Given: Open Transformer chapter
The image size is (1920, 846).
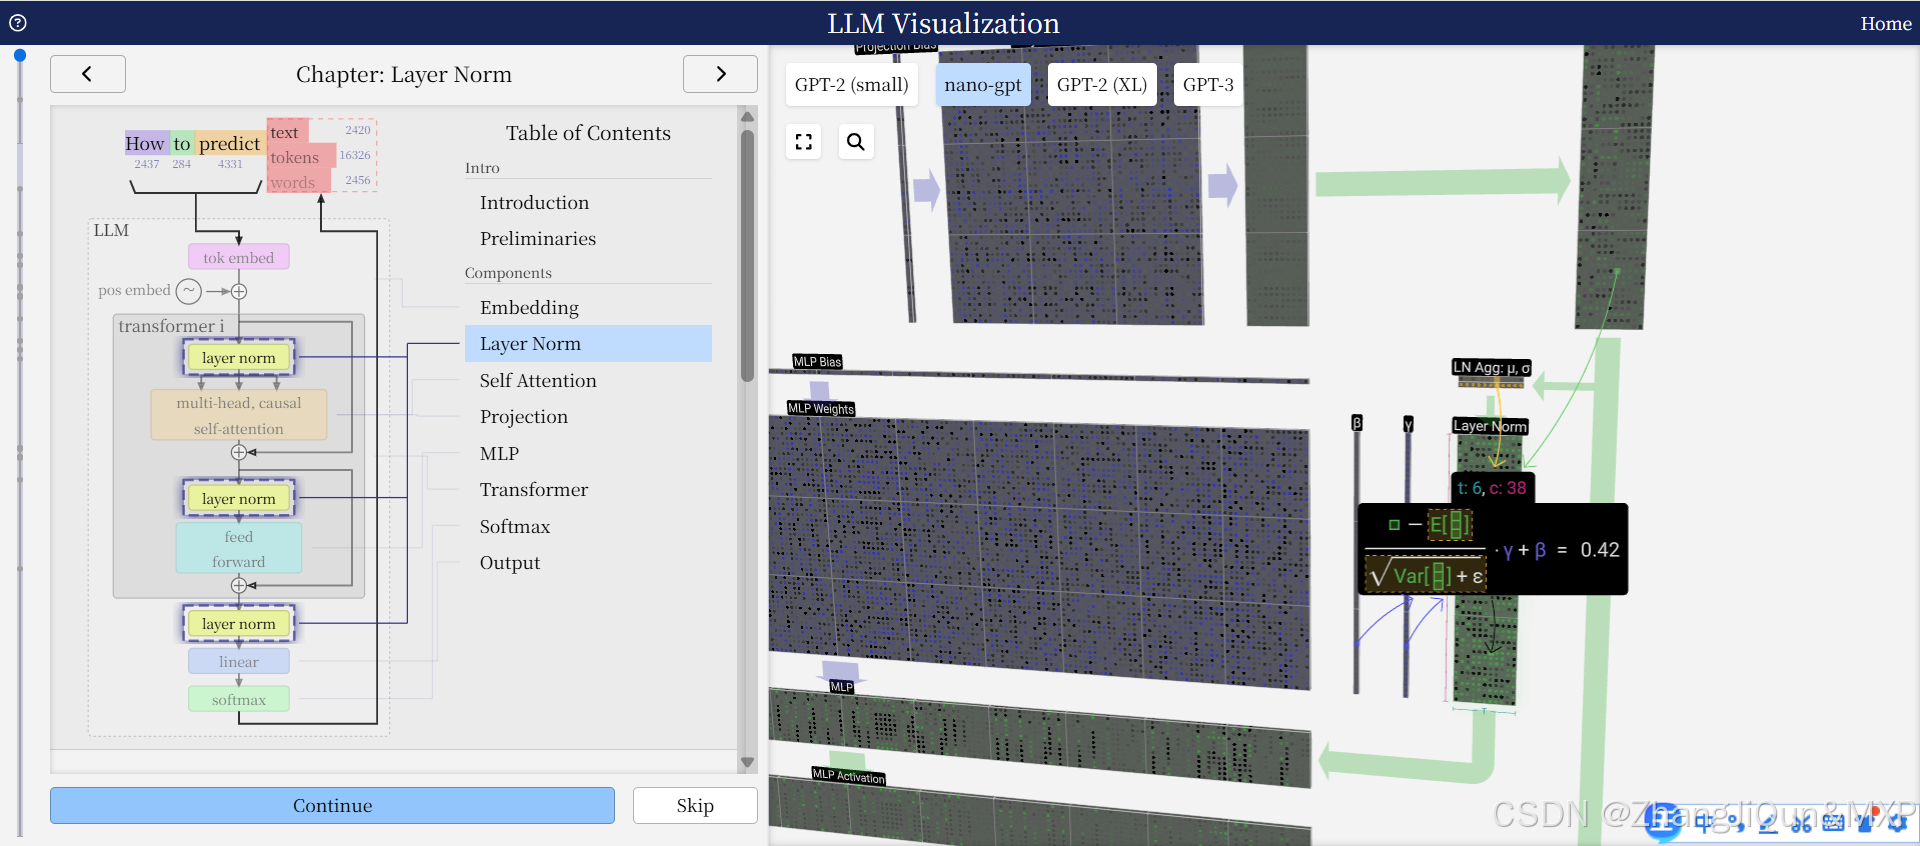Looking at the screenshot, I should (588, 490).
